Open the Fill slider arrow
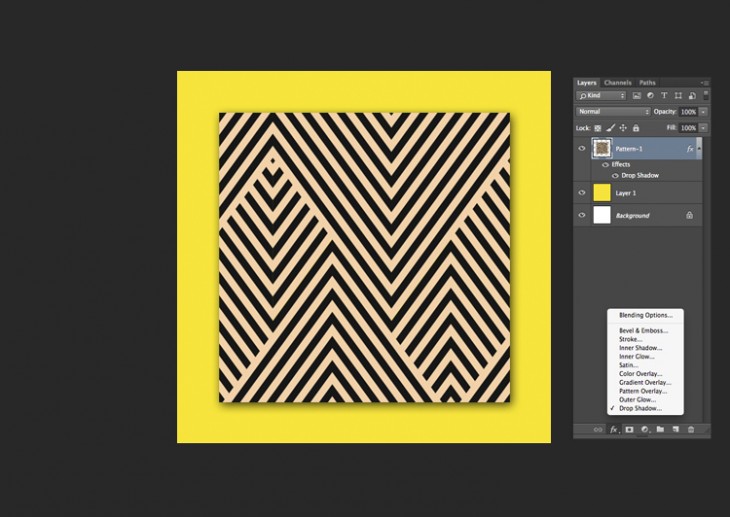This screenshot has width=730, height=517. (703, 128)
